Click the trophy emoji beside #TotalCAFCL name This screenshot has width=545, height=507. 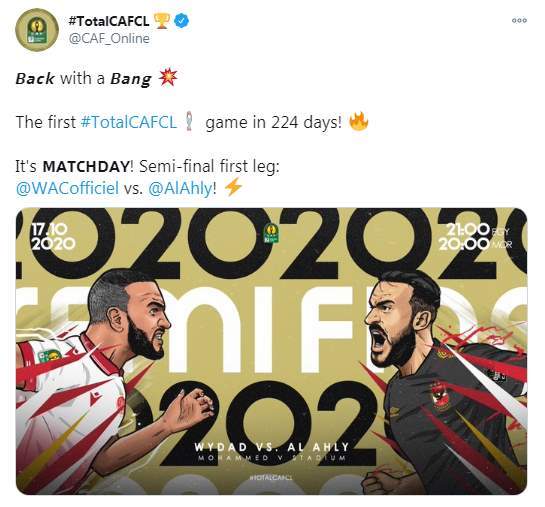coord(162,21)
